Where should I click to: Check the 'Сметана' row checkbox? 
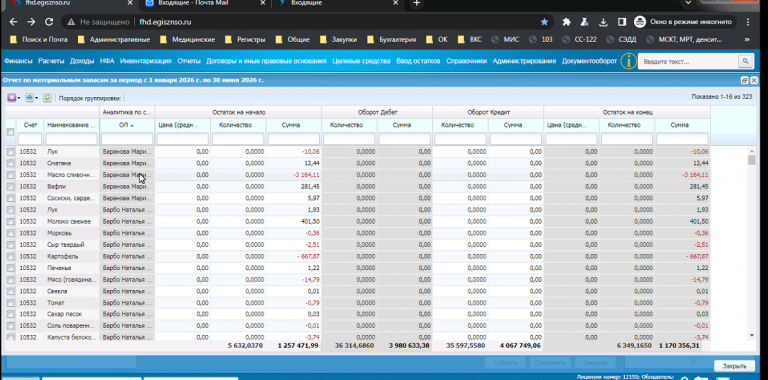(10, 163)
